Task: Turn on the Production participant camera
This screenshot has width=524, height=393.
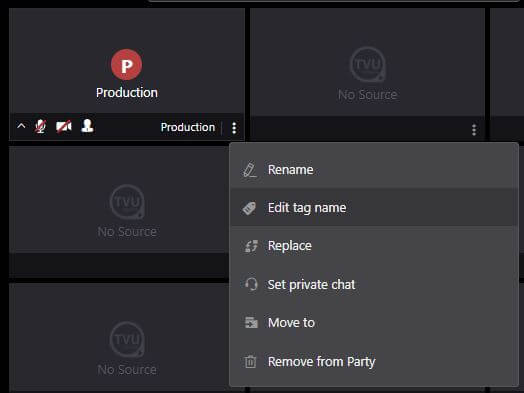Action: pos(63,127)
